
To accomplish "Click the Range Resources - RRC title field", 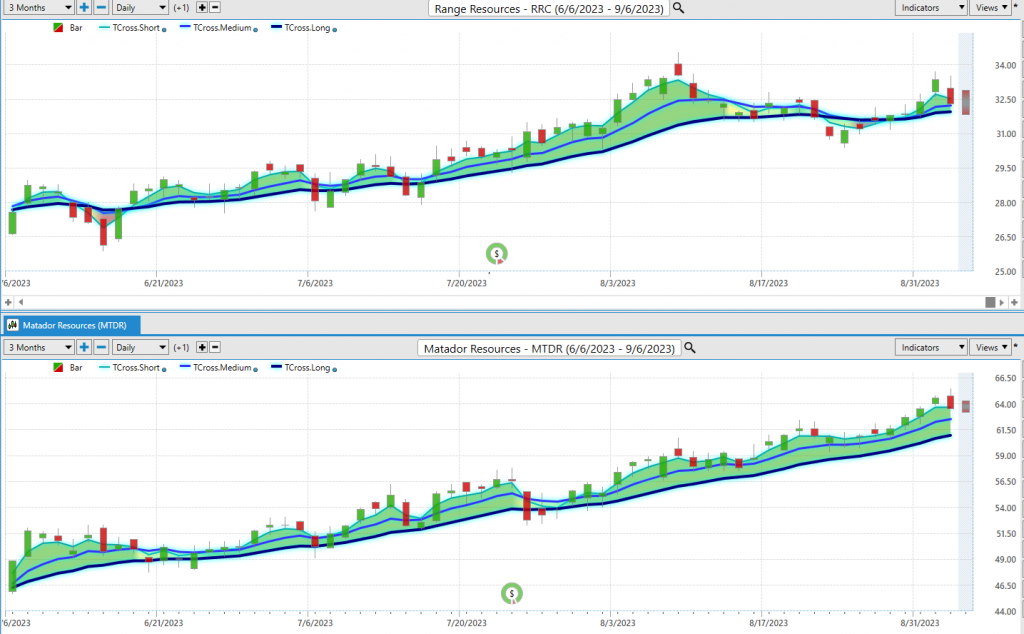I will 549,8.
